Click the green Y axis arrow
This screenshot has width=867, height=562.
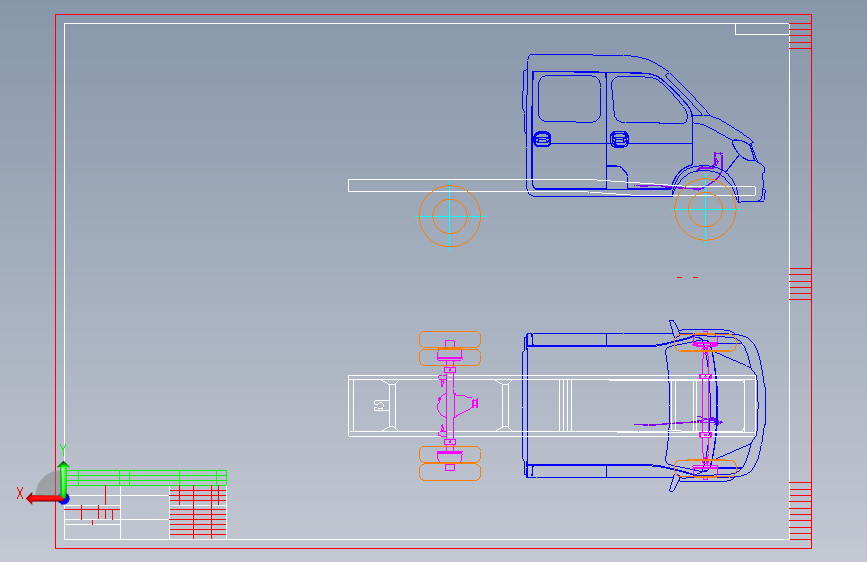pos(64,478)
